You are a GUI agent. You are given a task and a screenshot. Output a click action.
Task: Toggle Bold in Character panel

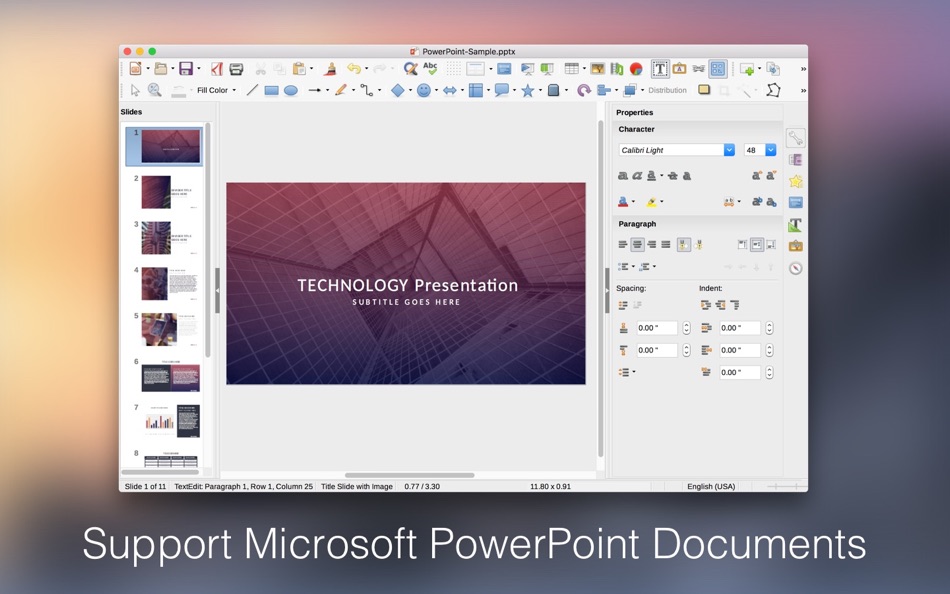coord(622,176)
